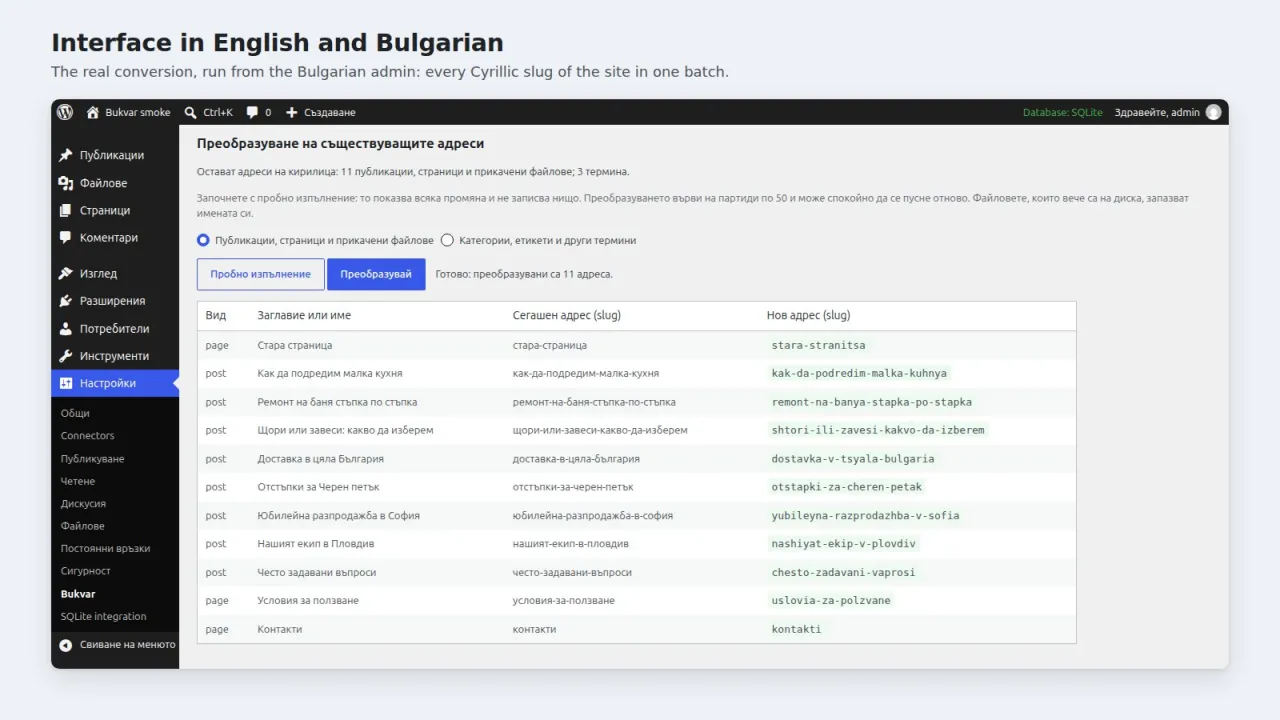This screenshot has height=720, width=1280.
Task: Open the Bukvar settings page
Action: point(78,594)
